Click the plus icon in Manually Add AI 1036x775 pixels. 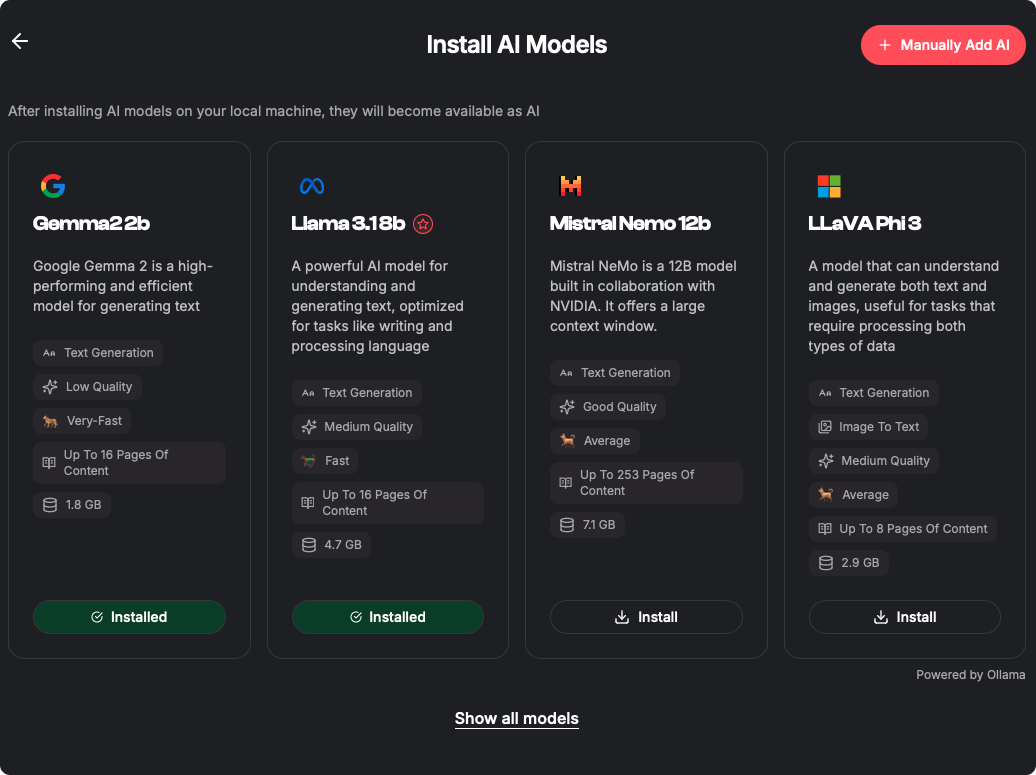[885, 45]
